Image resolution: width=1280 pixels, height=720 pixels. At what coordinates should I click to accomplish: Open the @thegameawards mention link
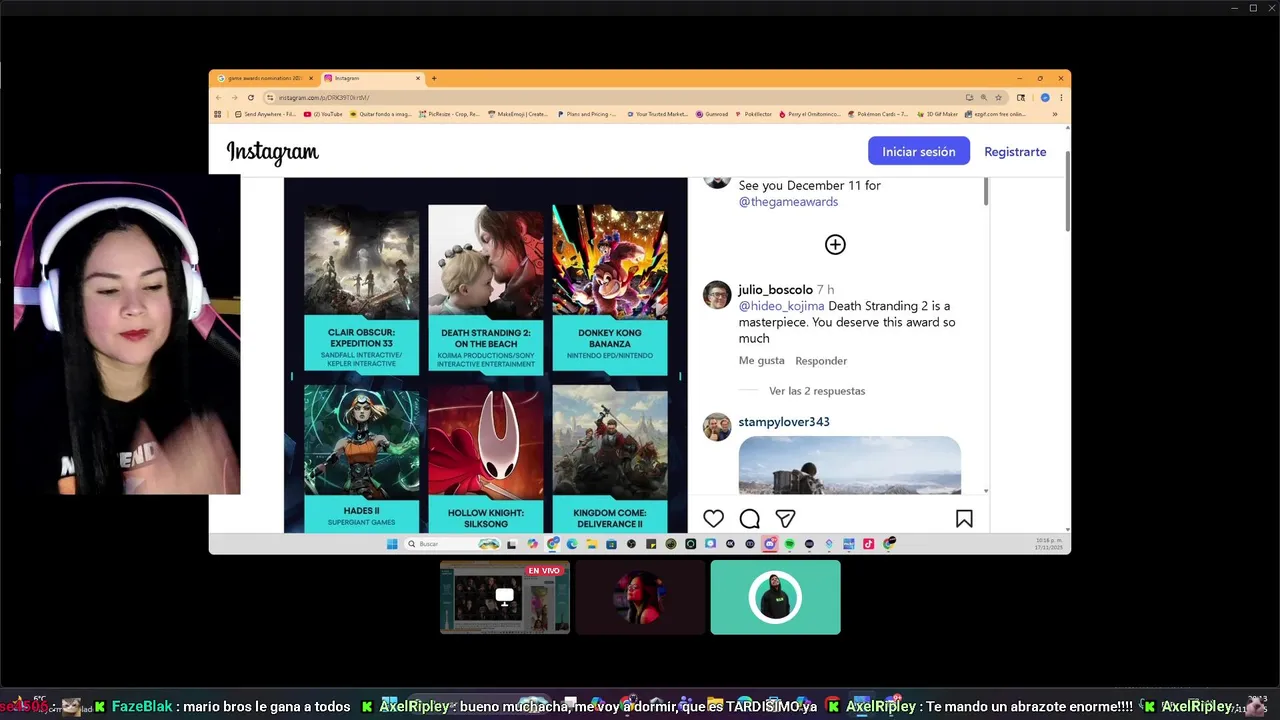pos(788,202)
